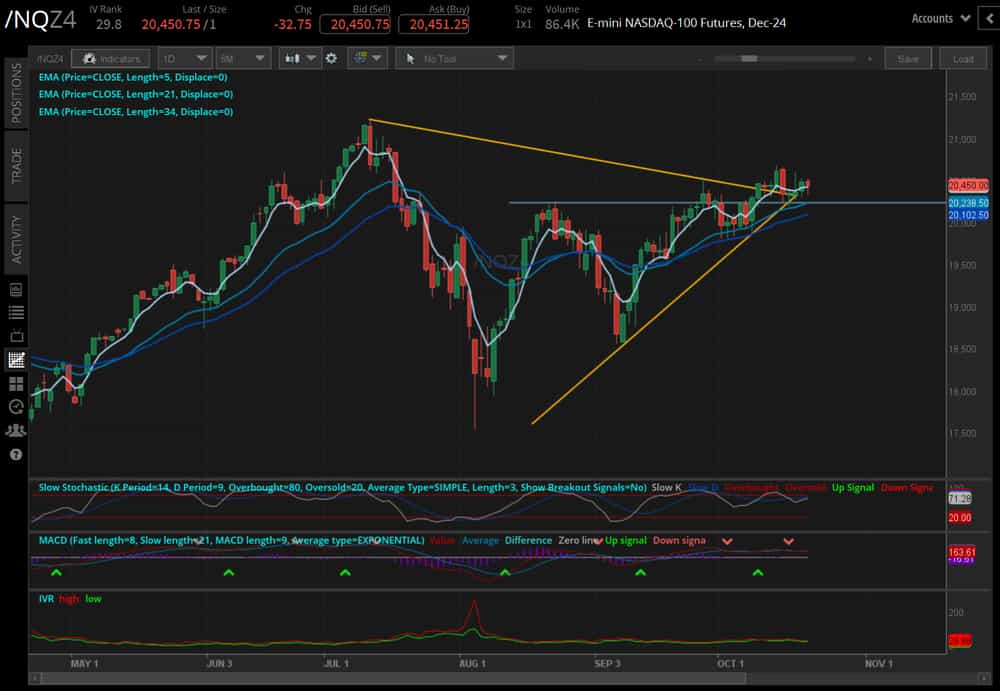Expand the Accounts dropdown

(938, 17)
